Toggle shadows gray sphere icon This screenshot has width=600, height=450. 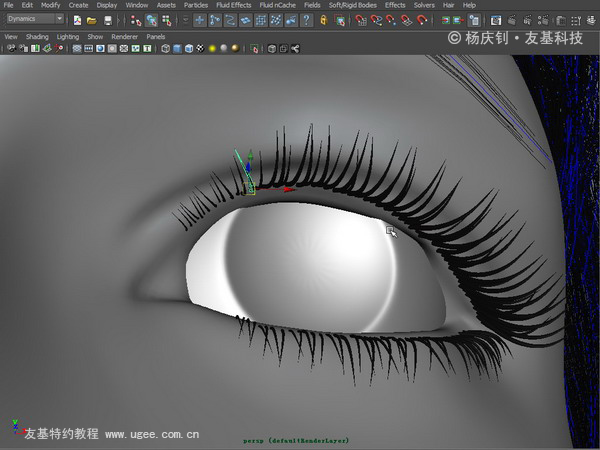(x=223, y=48)
